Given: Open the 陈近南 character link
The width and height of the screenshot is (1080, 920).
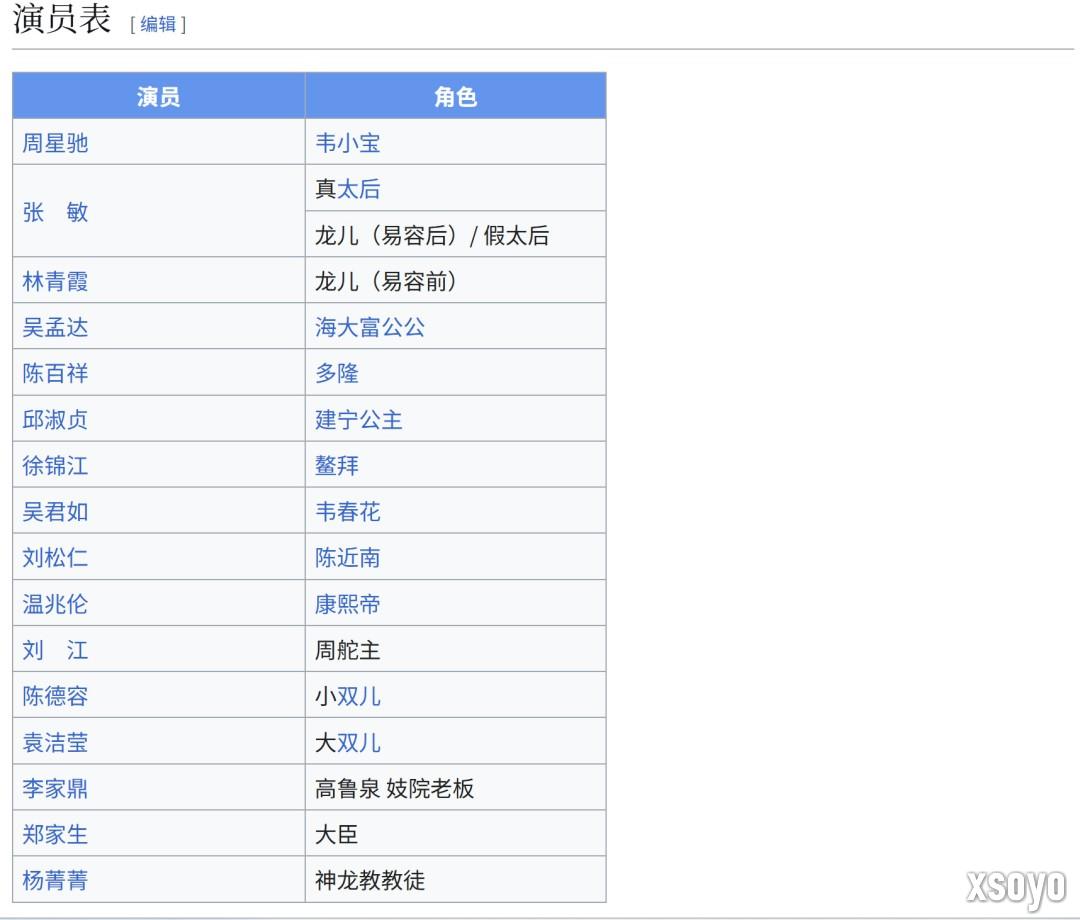Looking at the screenshot, I should (x=348, y=557).
